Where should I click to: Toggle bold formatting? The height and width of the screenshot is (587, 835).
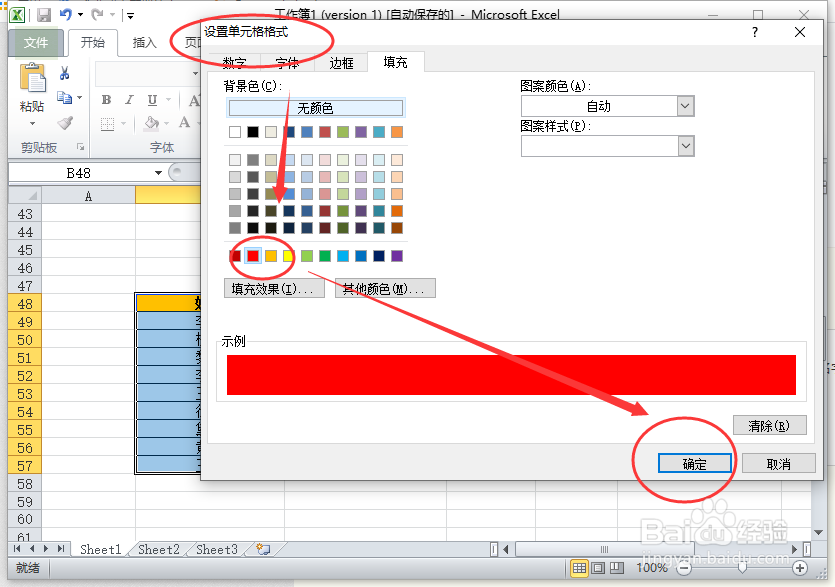point(107,100)
